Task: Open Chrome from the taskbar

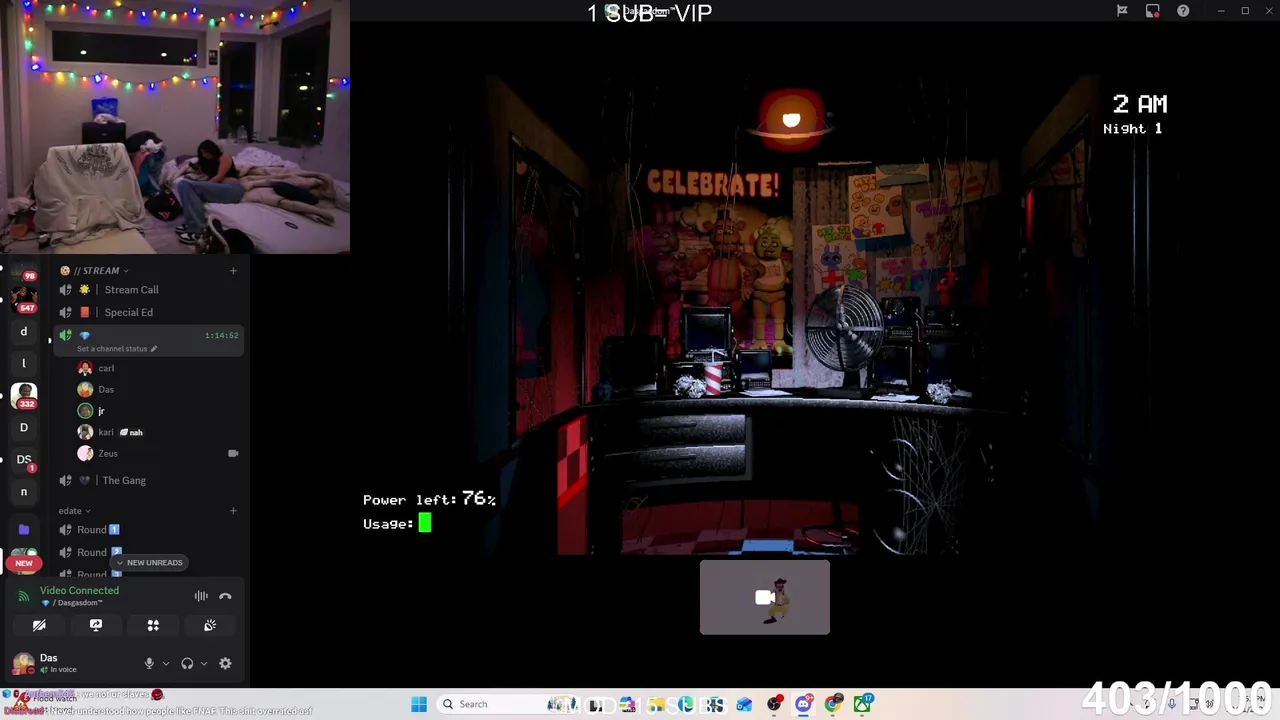Action: 833,704
